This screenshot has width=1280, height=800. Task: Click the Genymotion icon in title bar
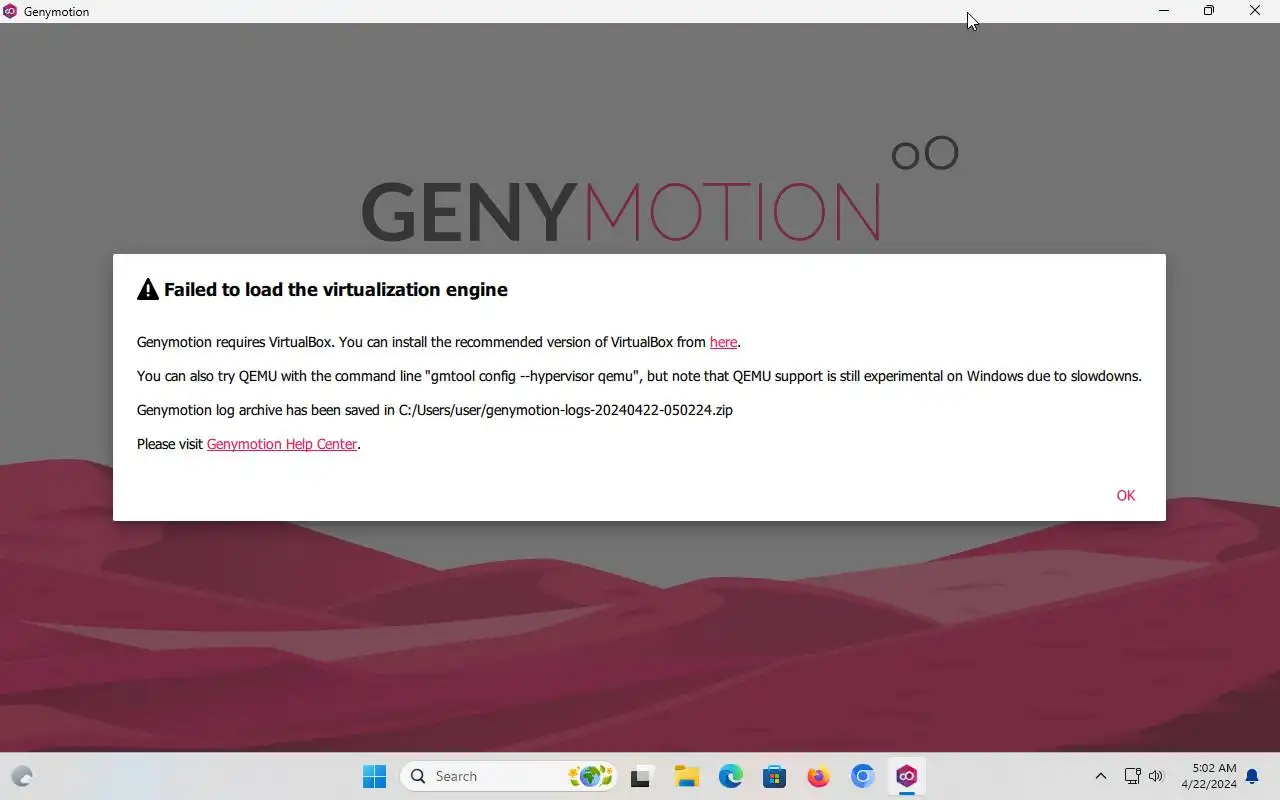click(x=10, y=11)
